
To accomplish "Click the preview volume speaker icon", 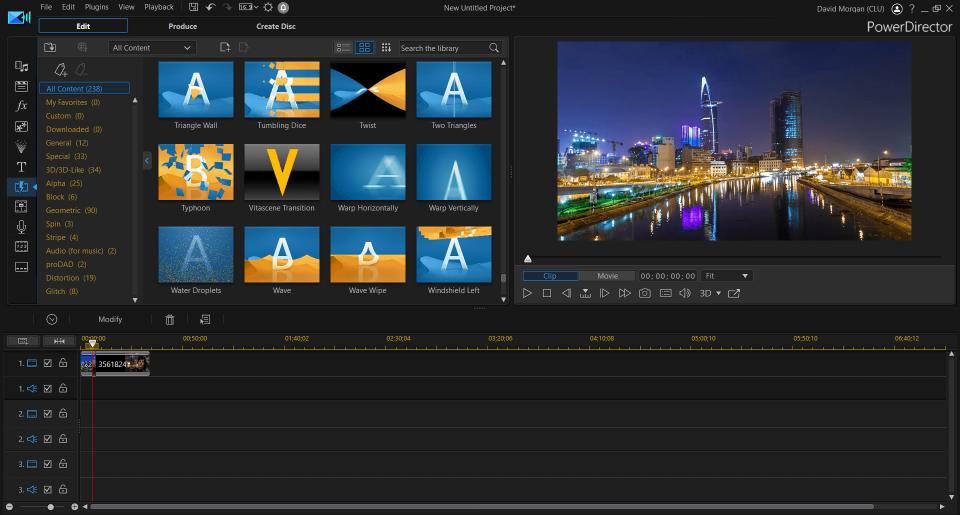I will 685,293.
